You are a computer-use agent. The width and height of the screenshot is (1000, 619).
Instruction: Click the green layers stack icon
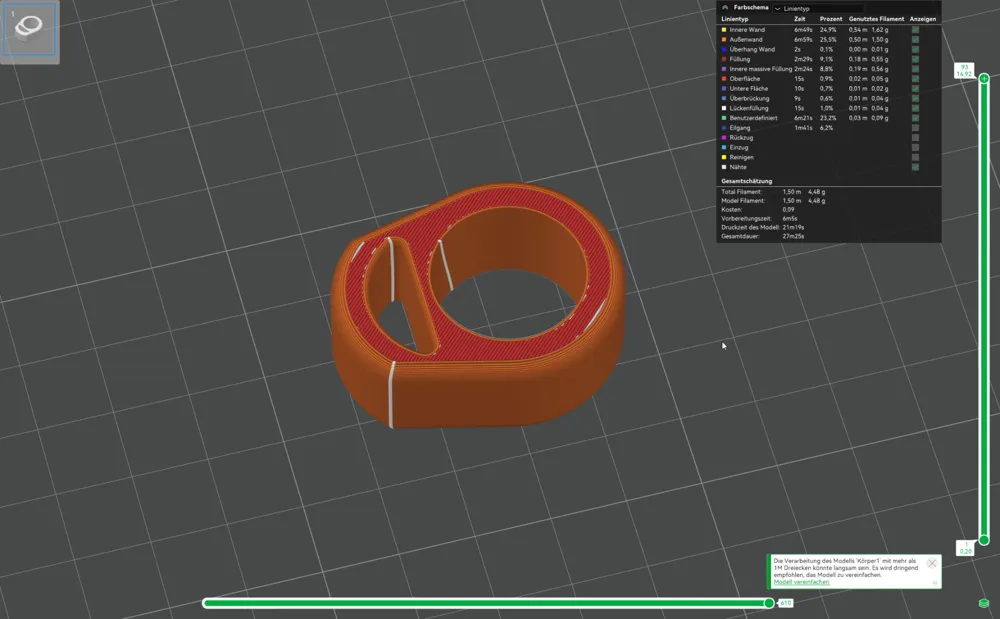tap(984, 603)
